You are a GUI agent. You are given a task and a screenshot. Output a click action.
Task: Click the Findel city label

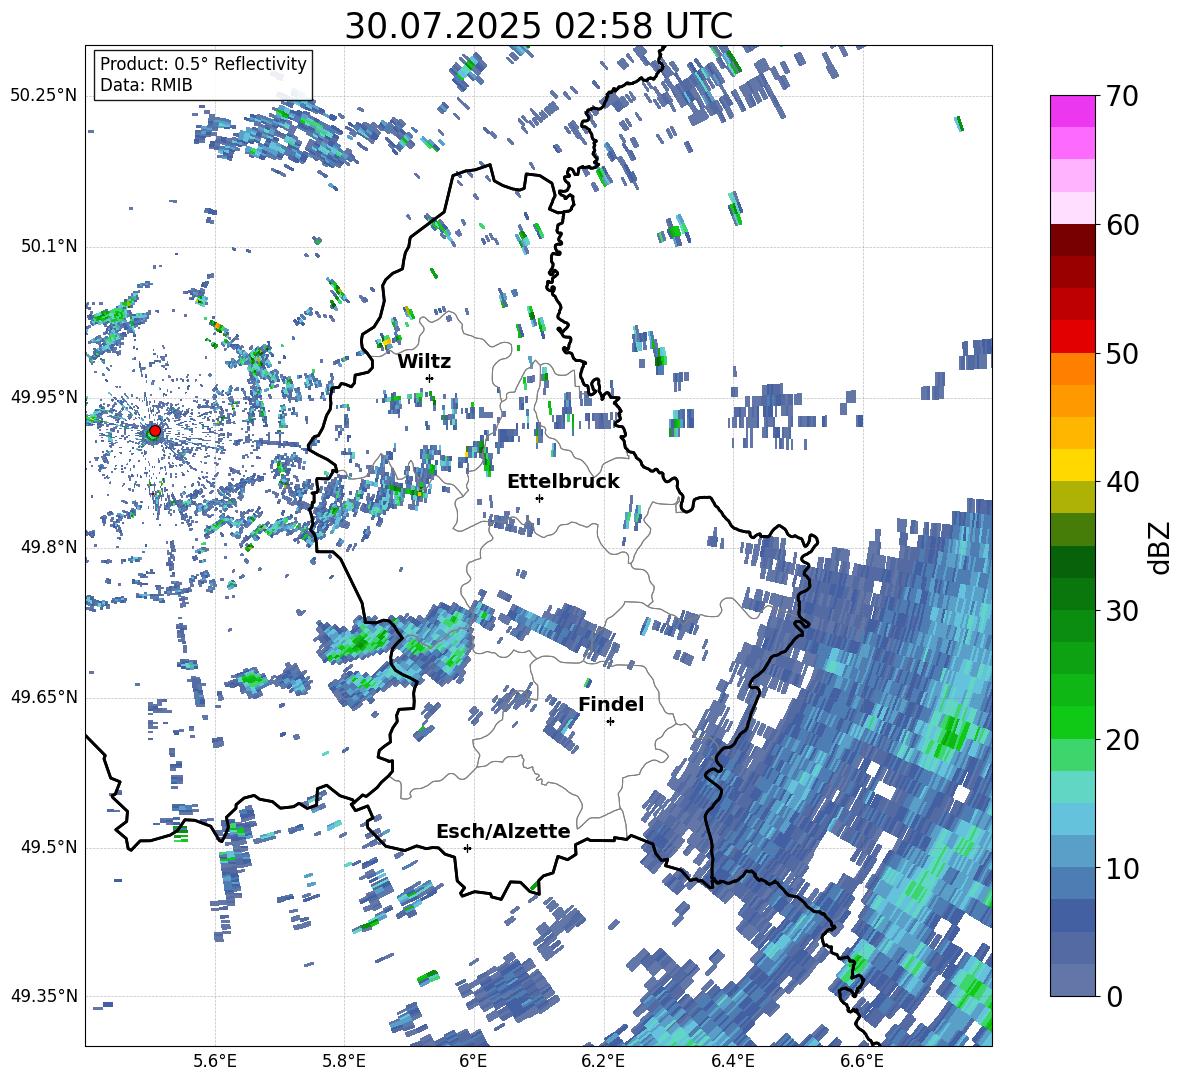611,704
